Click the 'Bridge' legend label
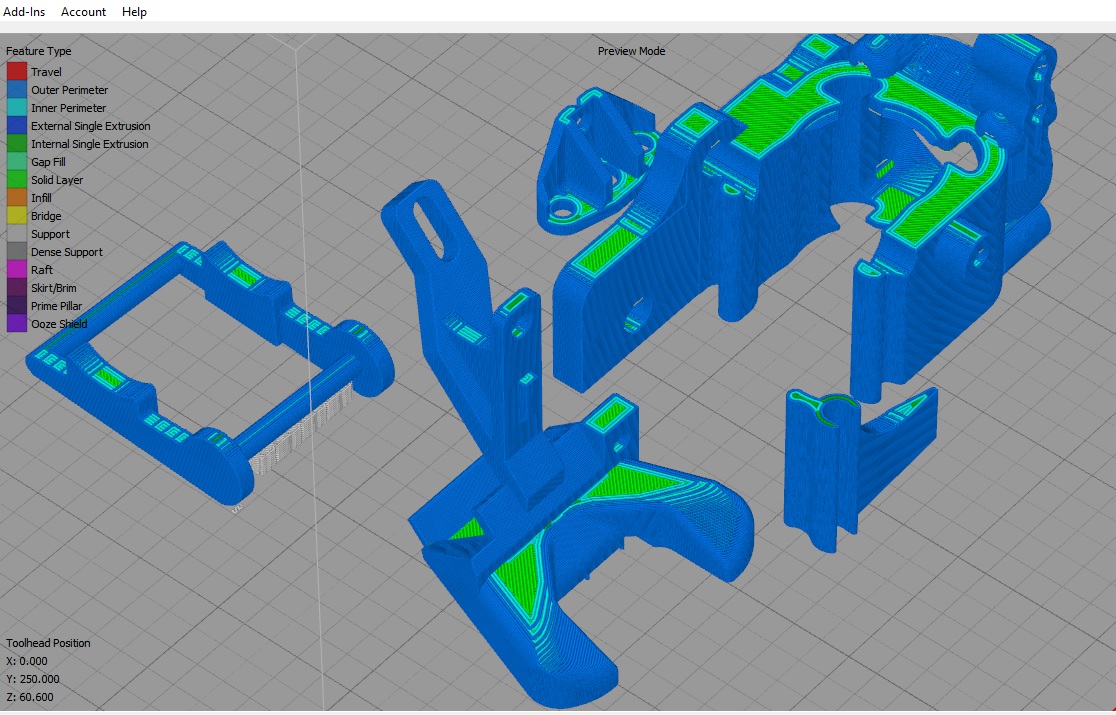The image size is (1116, 715). coord(46,216)
